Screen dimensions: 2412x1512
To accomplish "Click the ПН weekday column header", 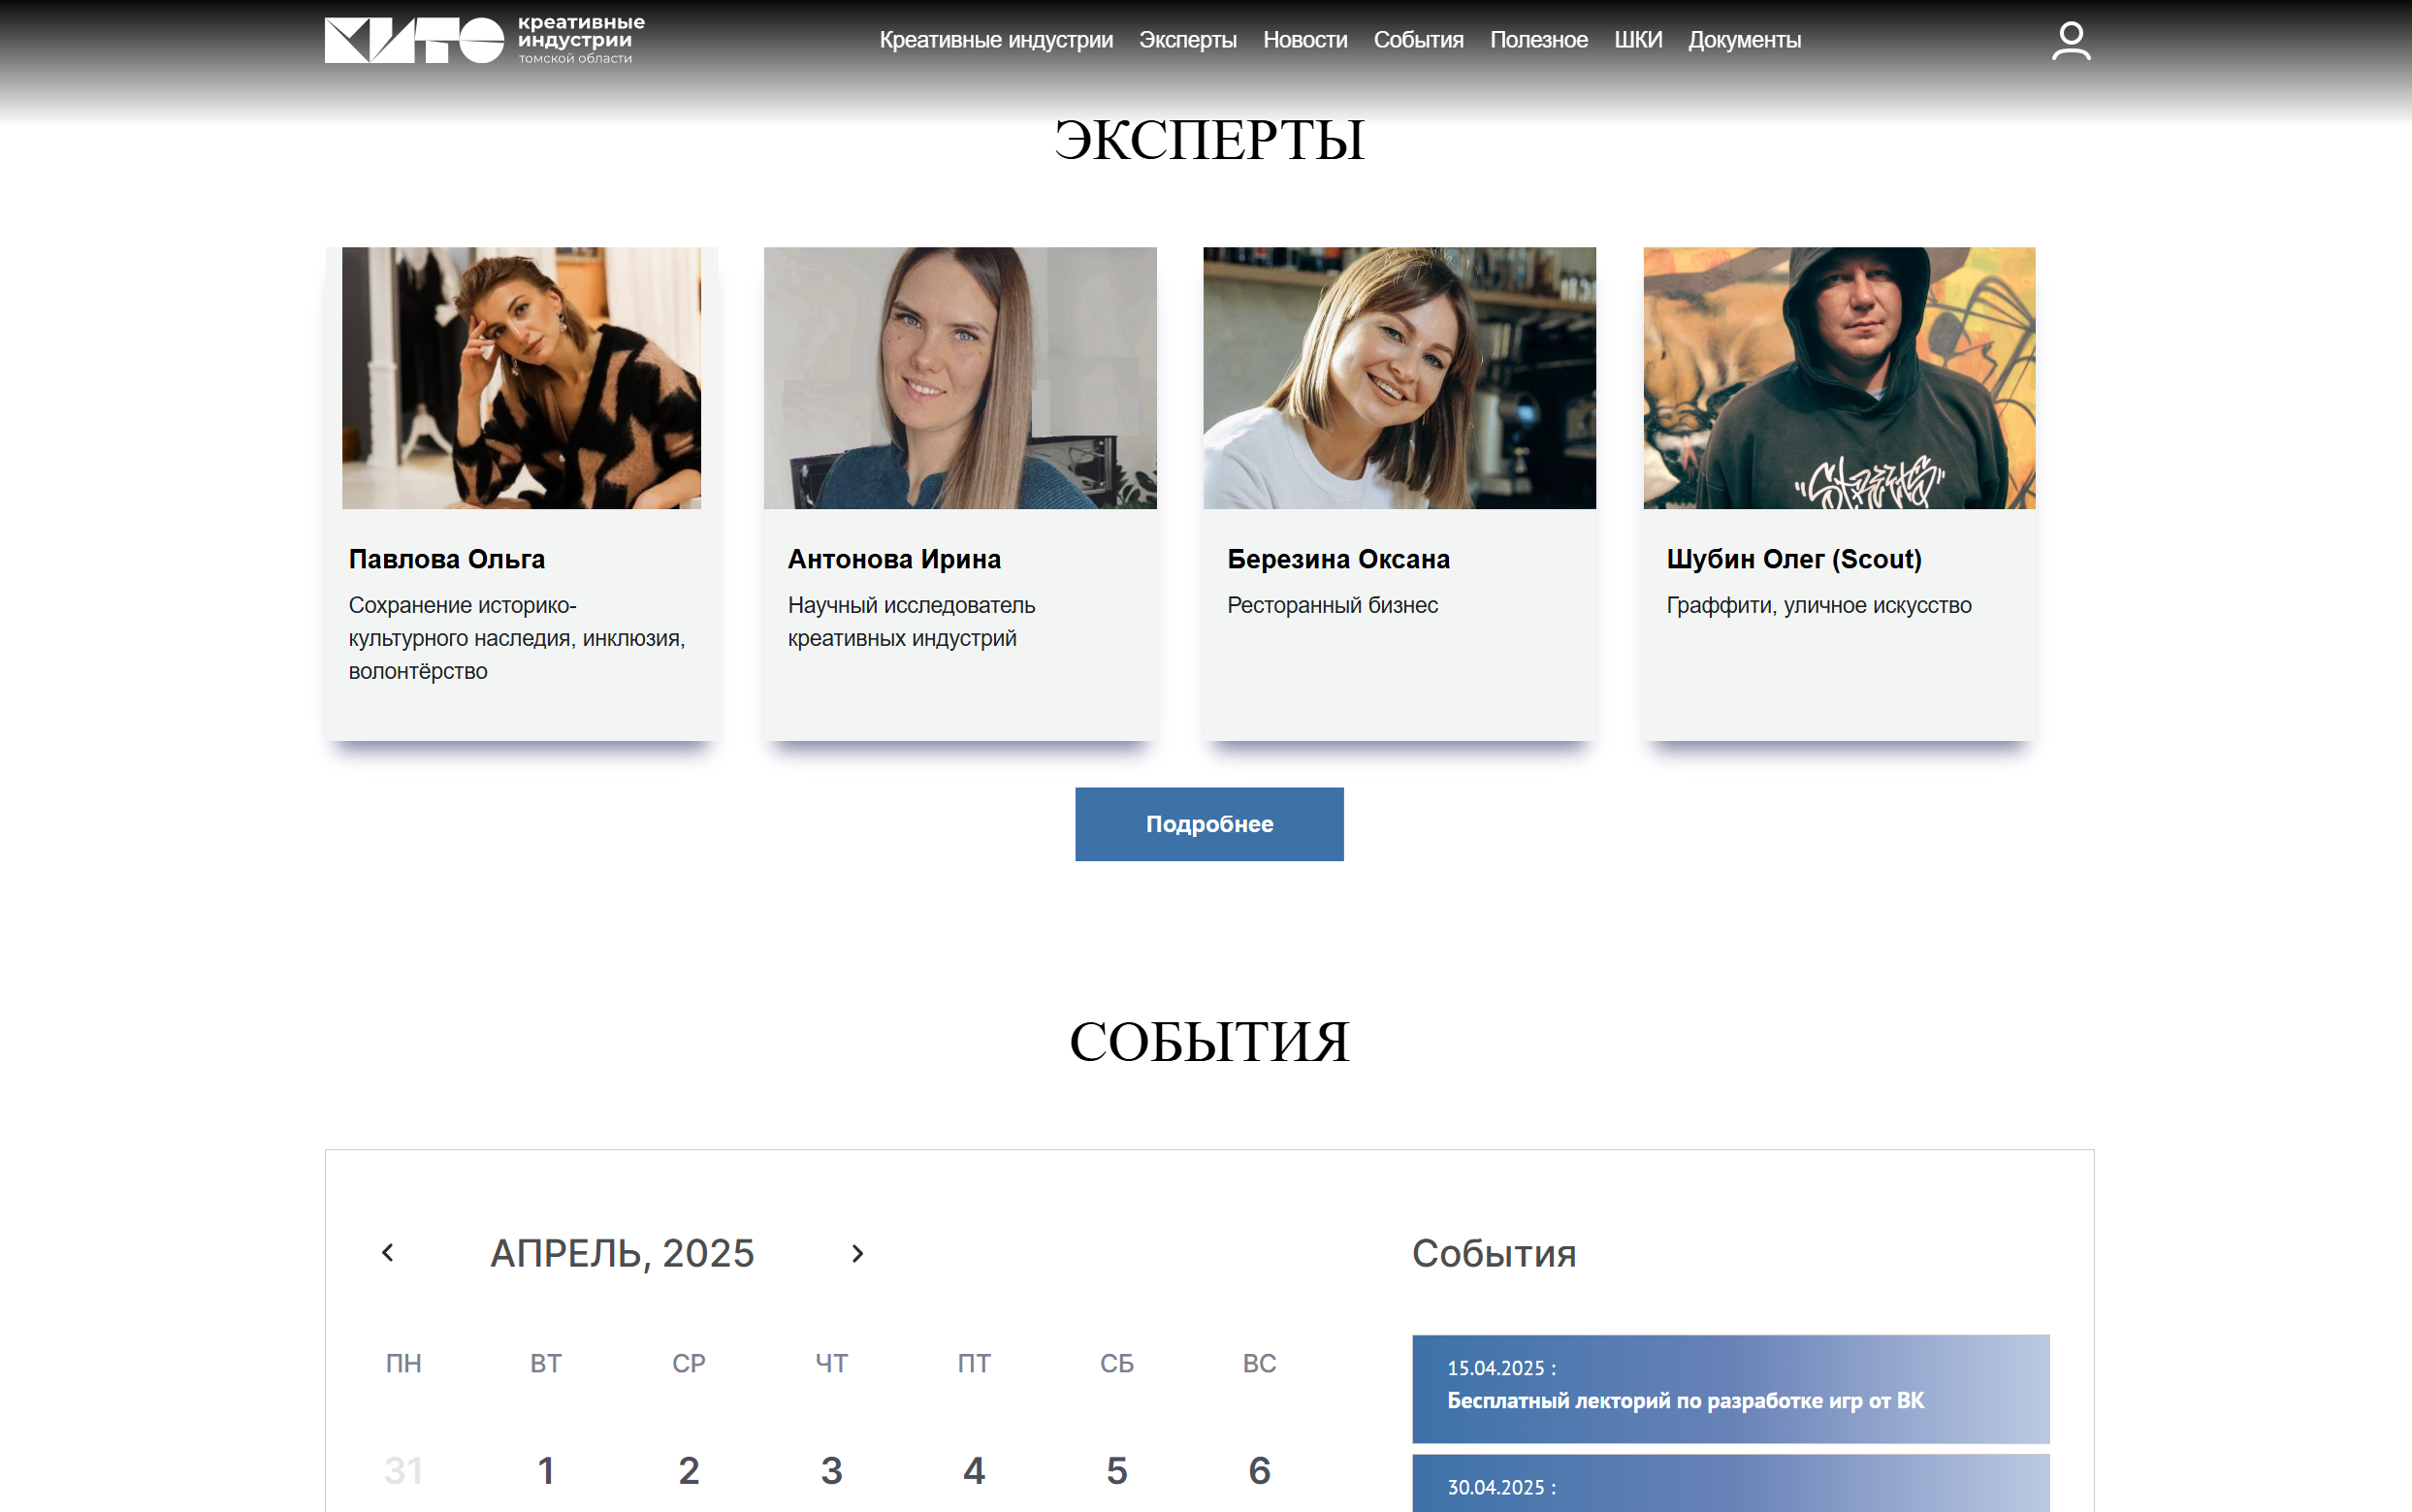I will click(403, 1363).
